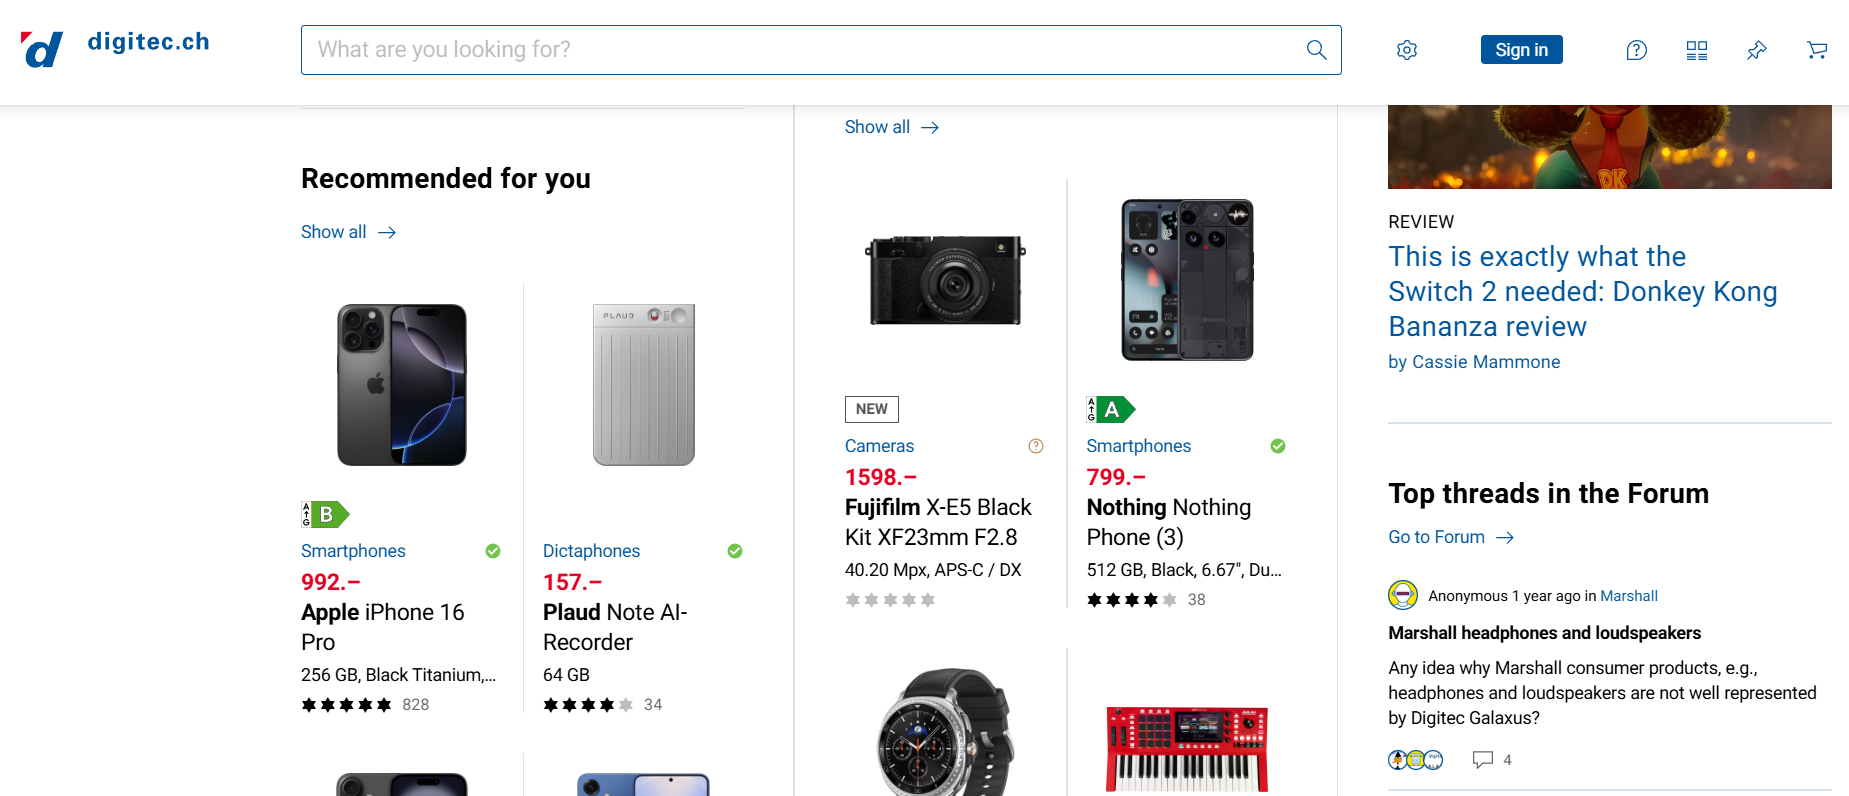Click the energy label A badge
The height and width of the screenshot is (796, 1849).
coord(1110,409)
